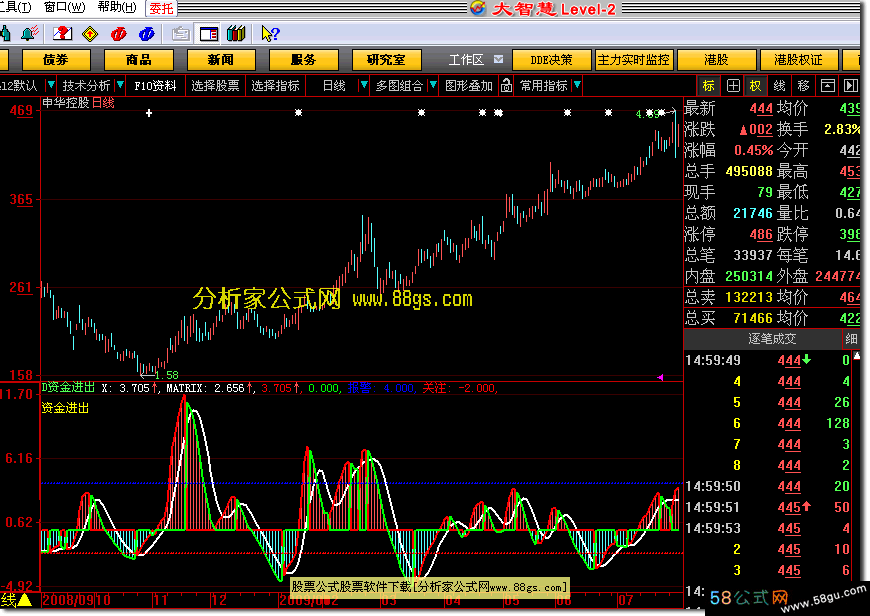Click the F10资料 toolbar item
The image size is (870, 616).
click(155, 85)
